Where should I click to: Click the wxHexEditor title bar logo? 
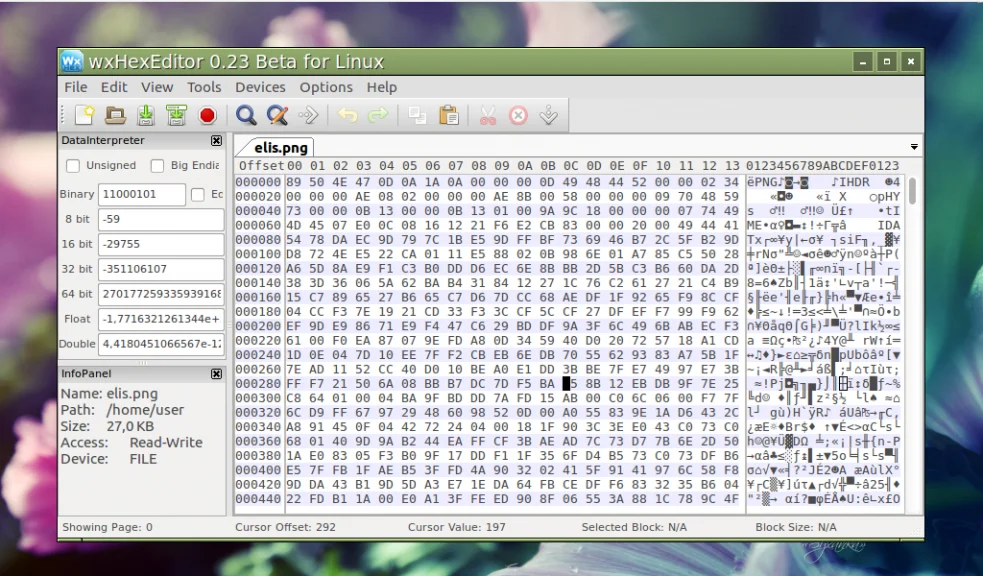click(72, 61)
